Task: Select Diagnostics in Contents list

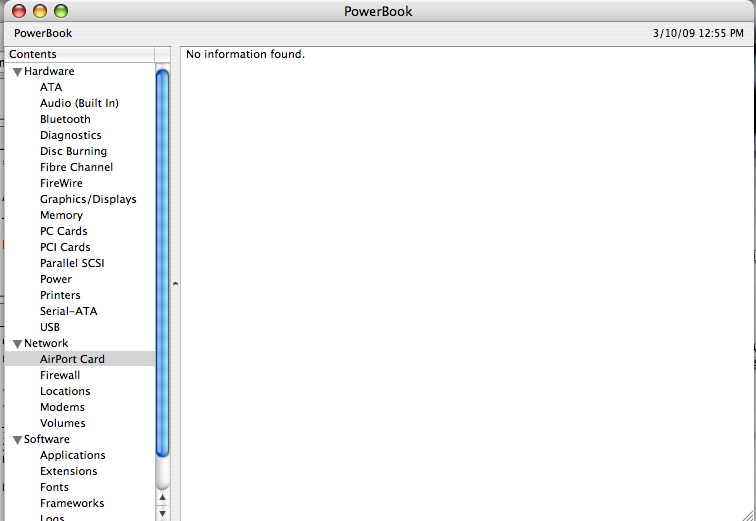Action: point(70,135)
